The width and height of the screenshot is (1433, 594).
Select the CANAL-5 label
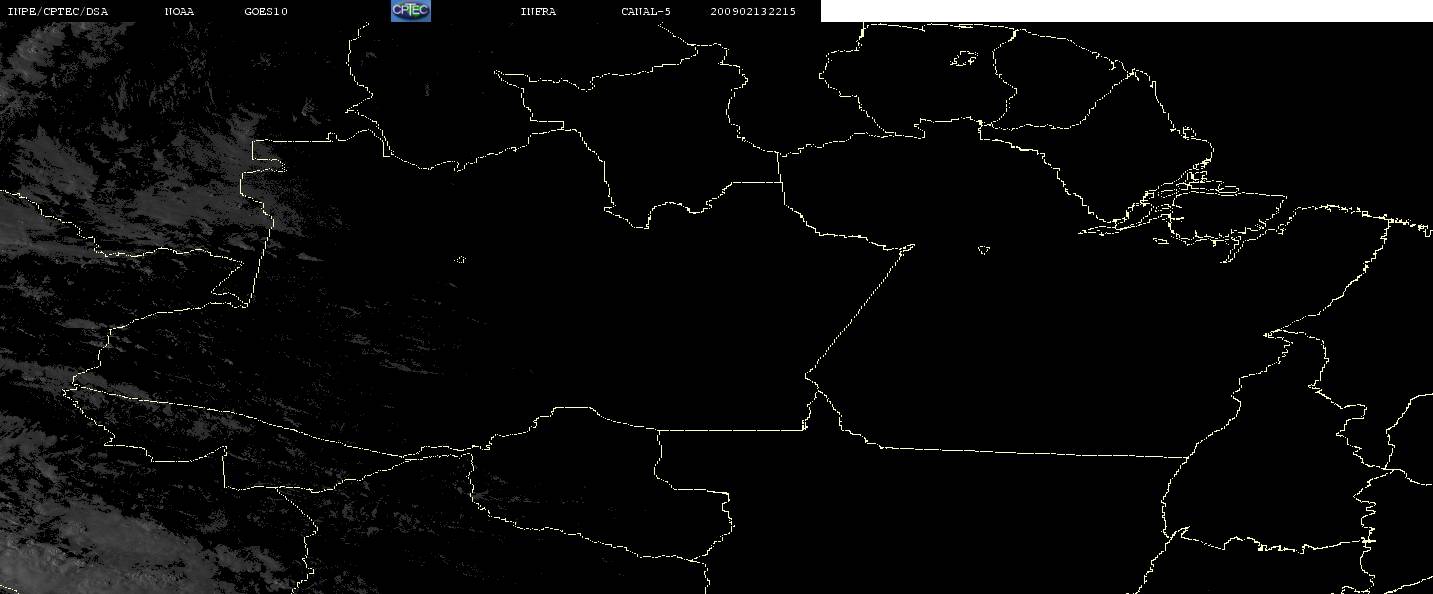(646, 11)
